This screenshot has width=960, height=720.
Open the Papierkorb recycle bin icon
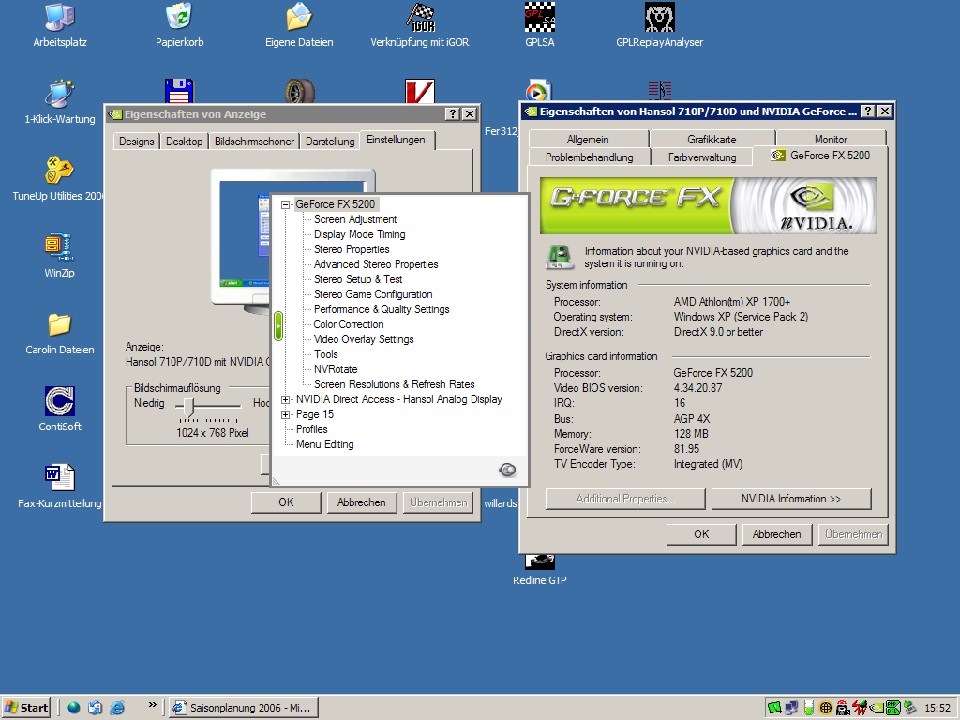pos(179,18)
